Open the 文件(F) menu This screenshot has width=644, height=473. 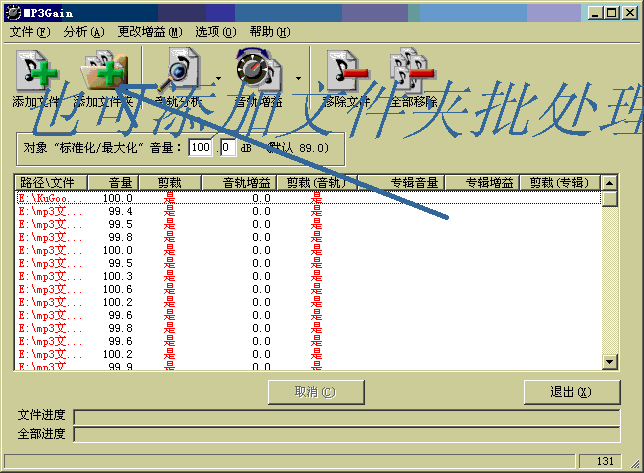tap(30, 32)
